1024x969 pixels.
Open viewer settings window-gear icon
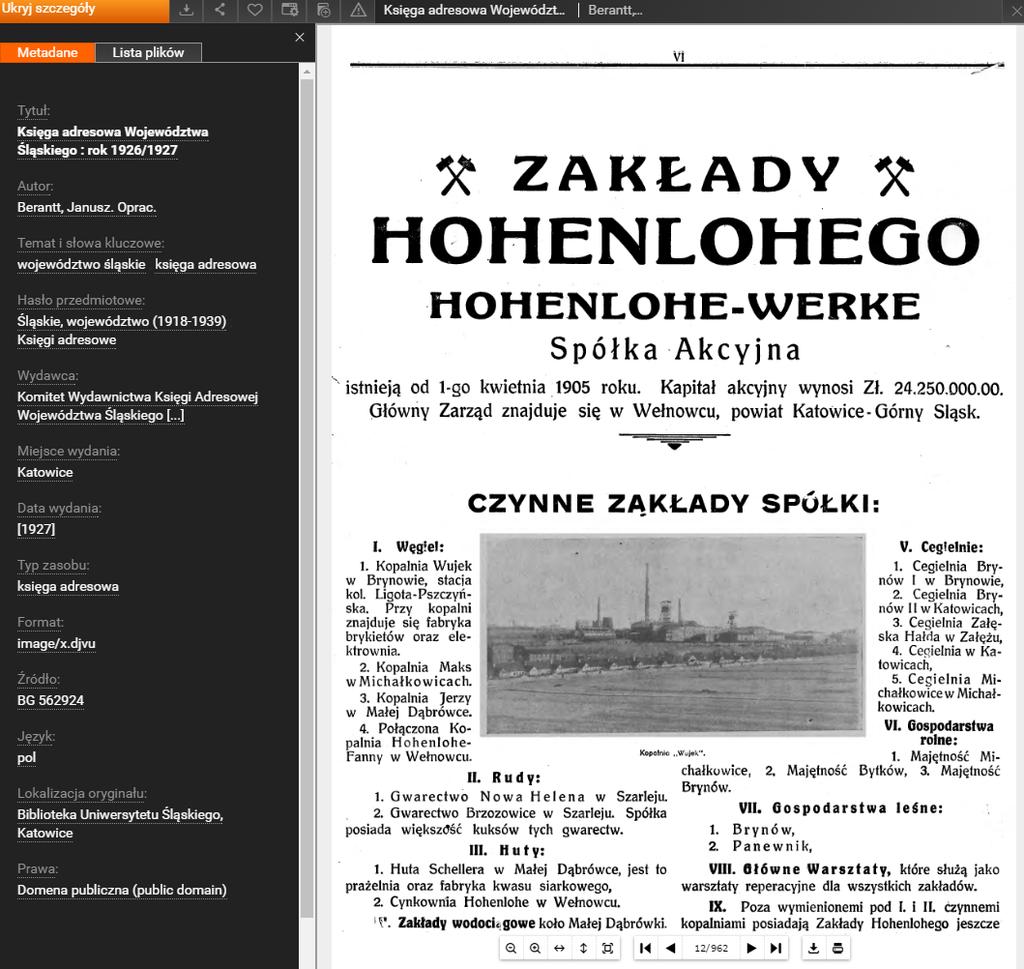tap(289, 10)
